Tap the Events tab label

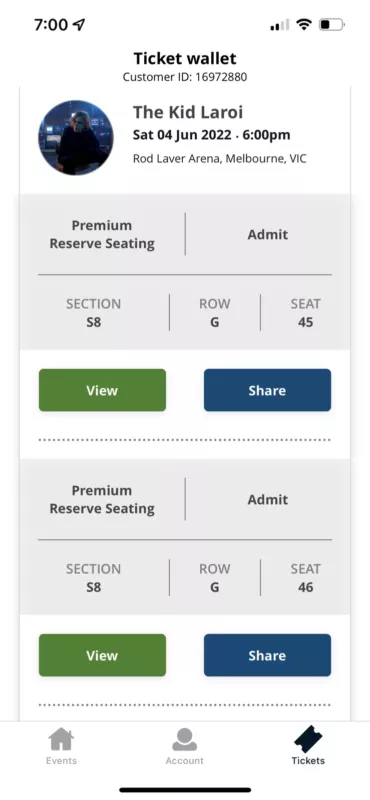(x=61, y=761)
